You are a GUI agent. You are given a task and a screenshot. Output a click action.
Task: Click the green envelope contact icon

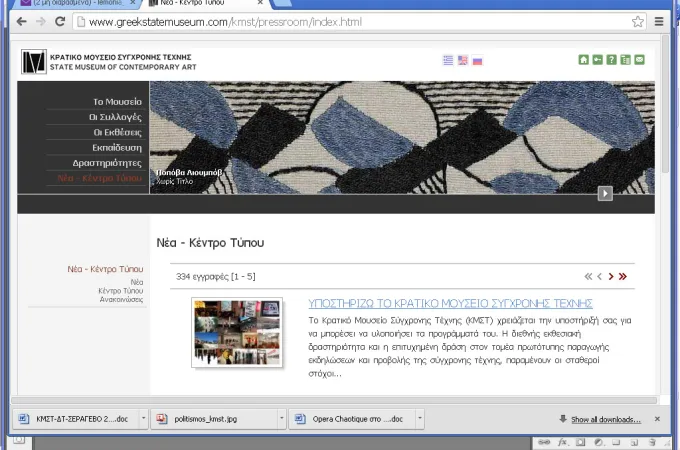(x=639, y=60)
